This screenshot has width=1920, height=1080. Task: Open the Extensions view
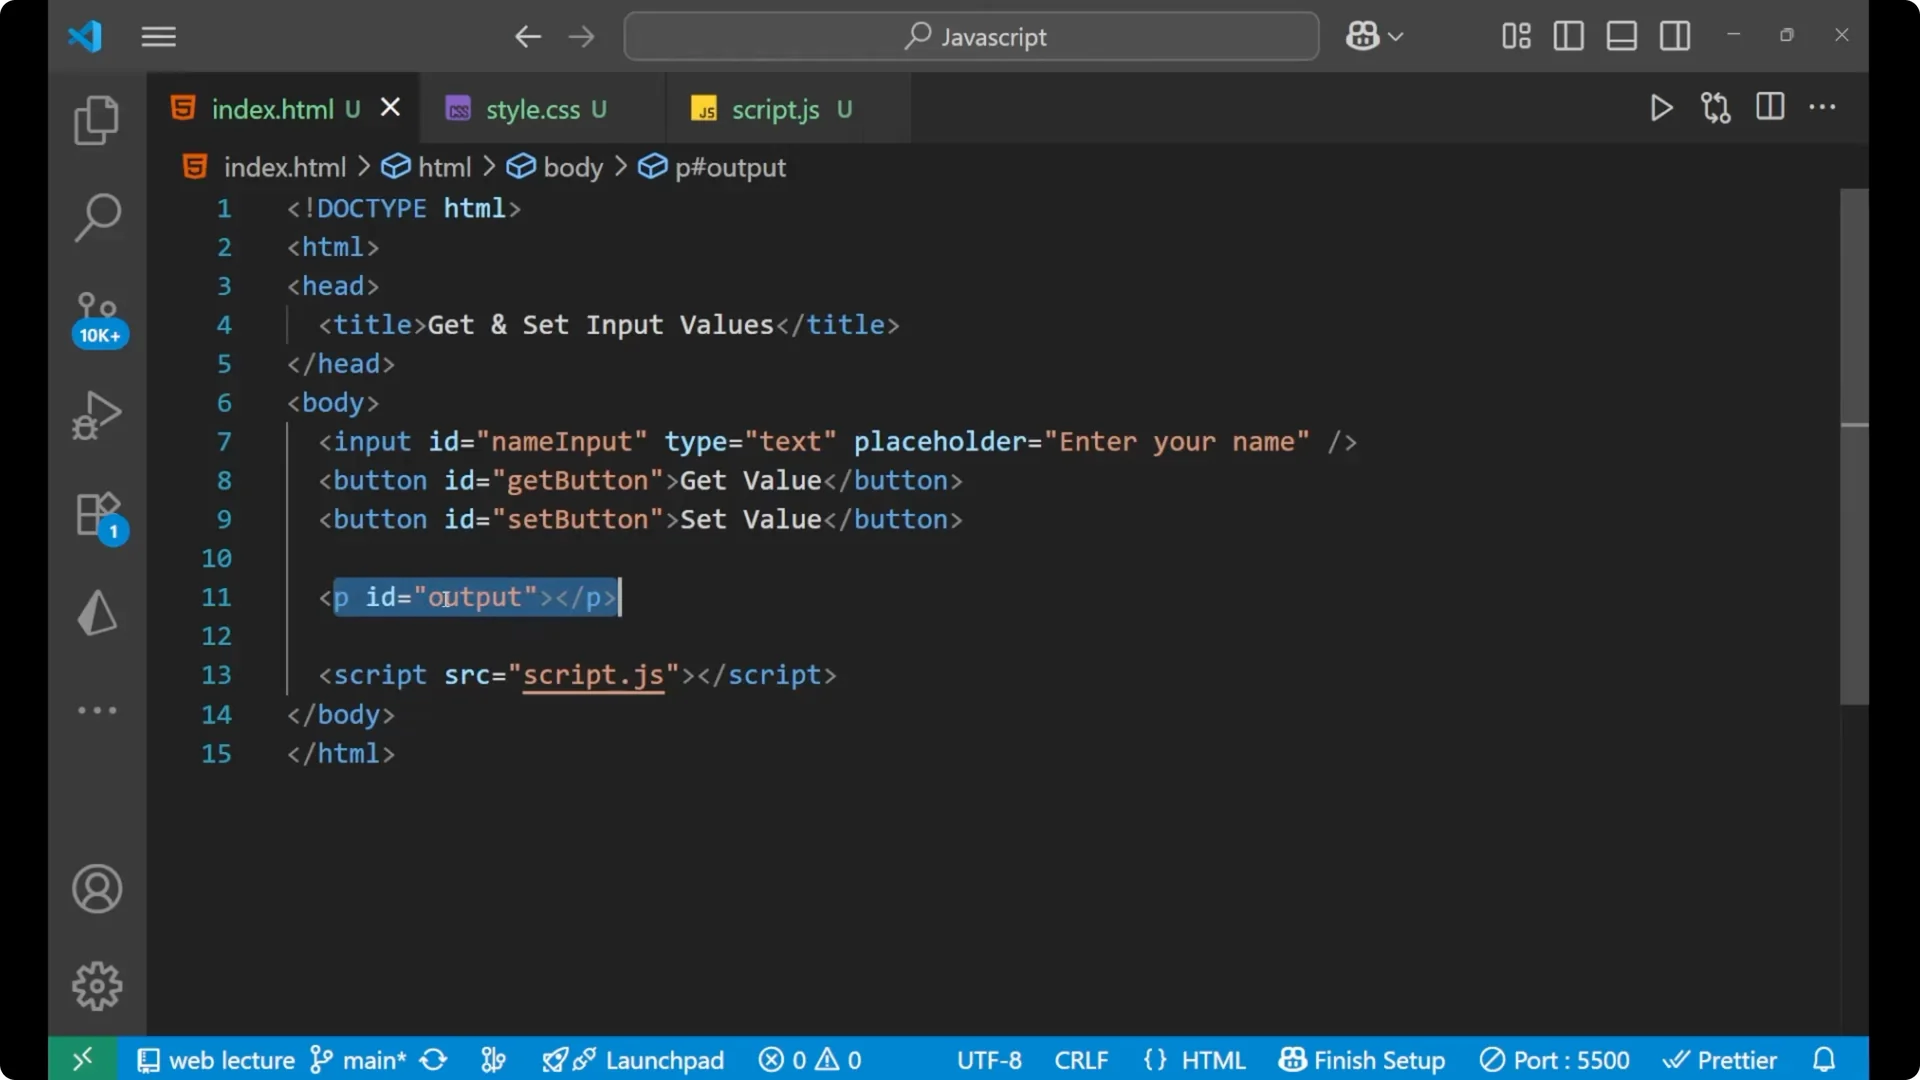[x=96, y=513]
